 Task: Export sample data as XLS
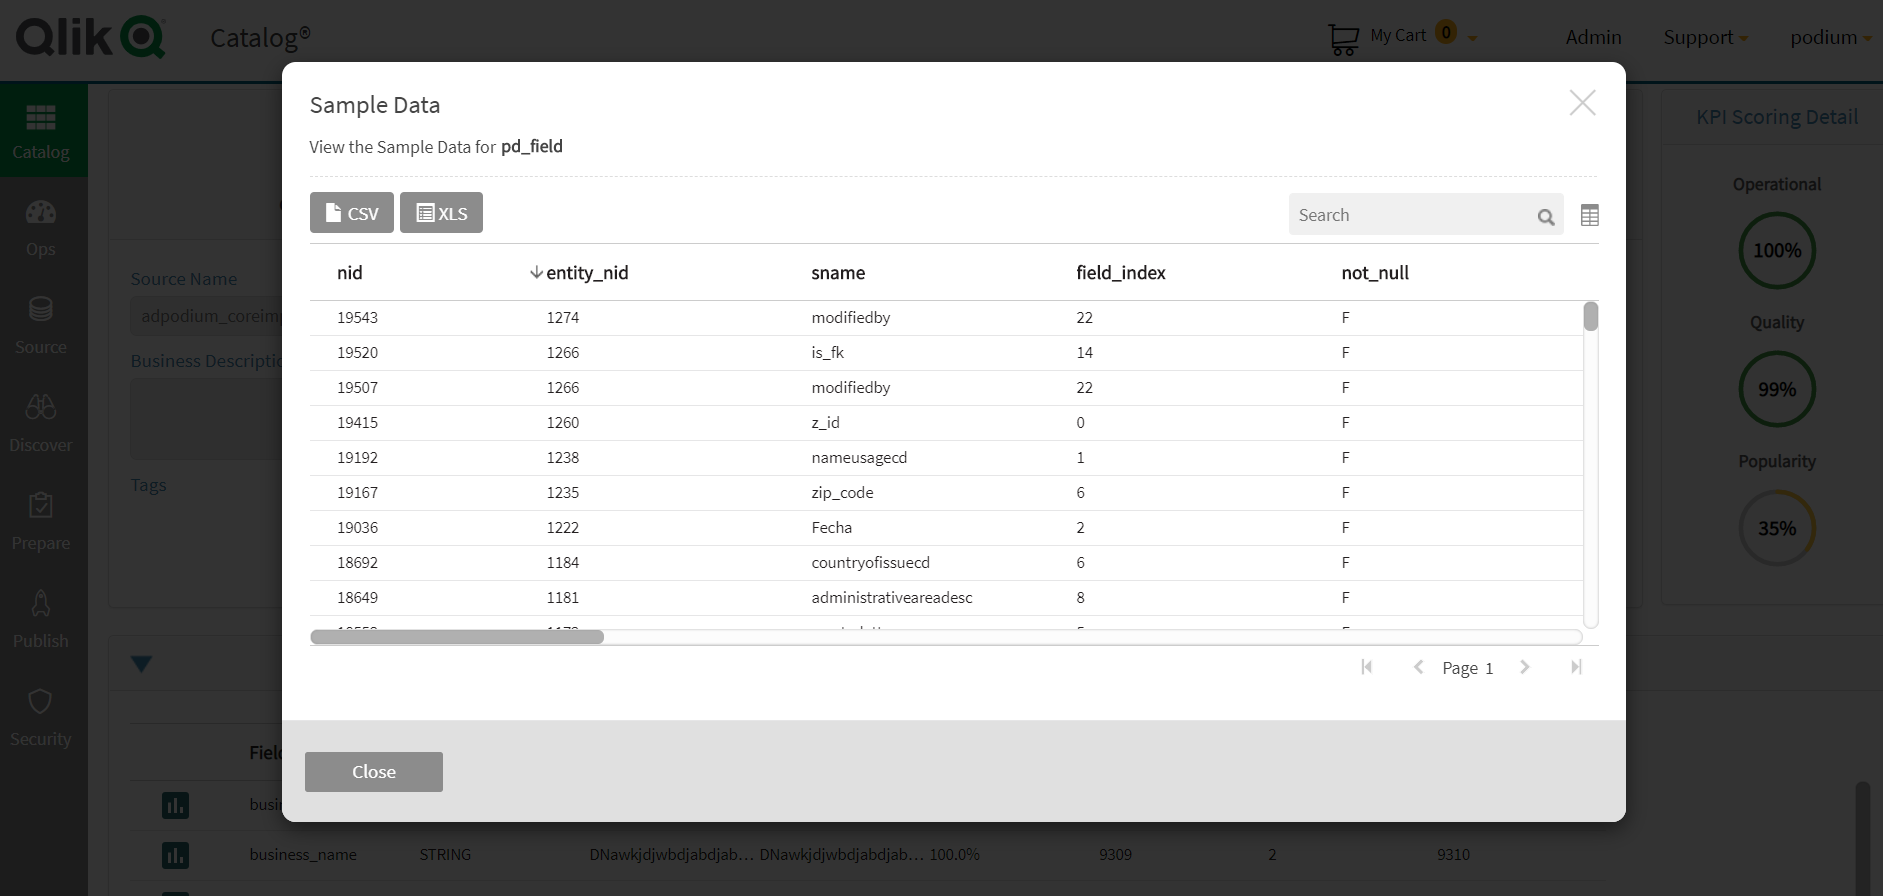tap(441, 213)
